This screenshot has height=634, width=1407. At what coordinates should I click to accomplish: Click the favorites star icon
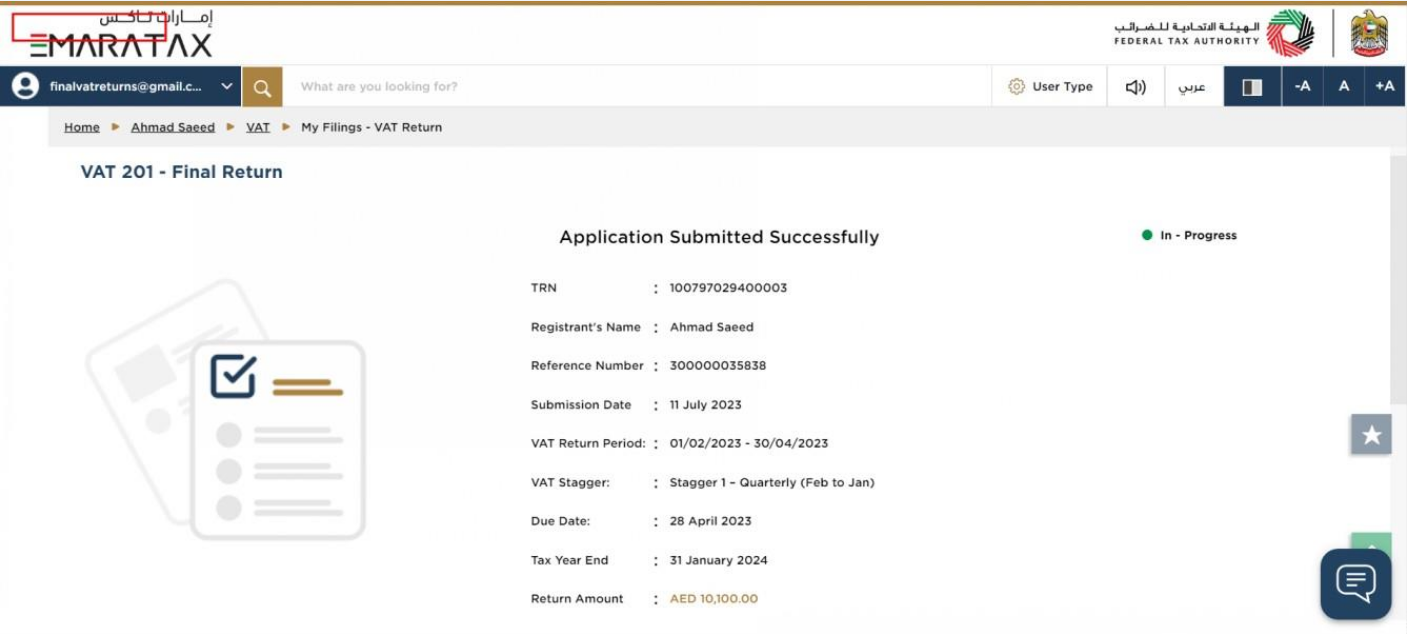[1371, 435]
